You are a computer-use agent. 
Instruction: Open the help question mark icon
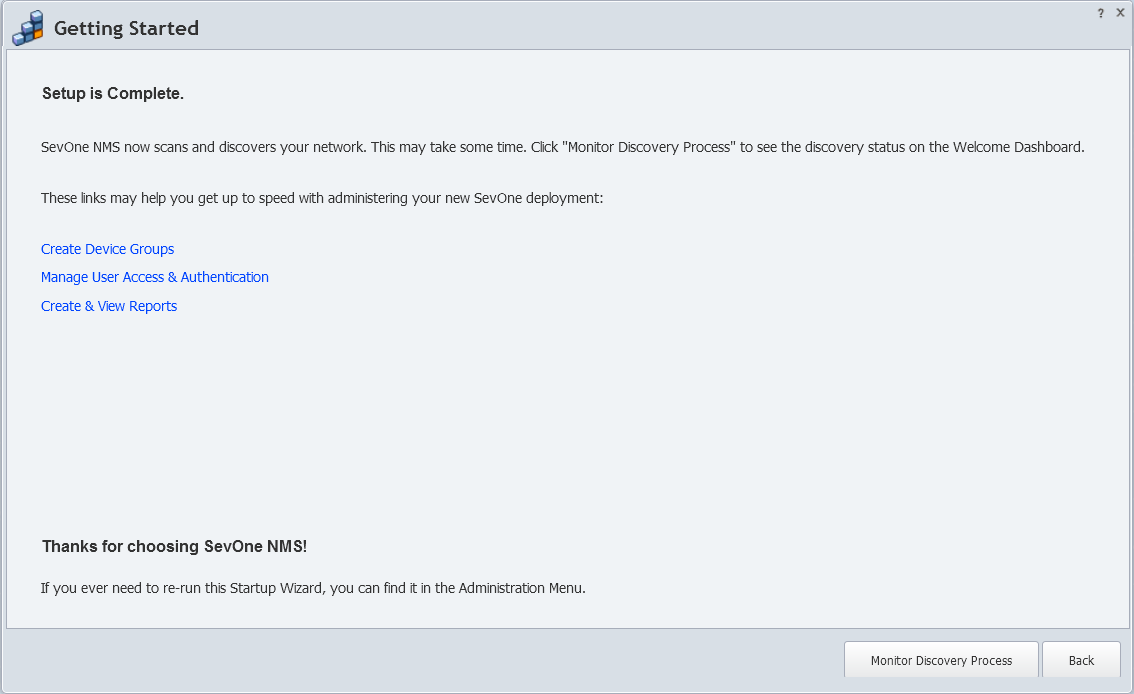(x=1101, y=13)
